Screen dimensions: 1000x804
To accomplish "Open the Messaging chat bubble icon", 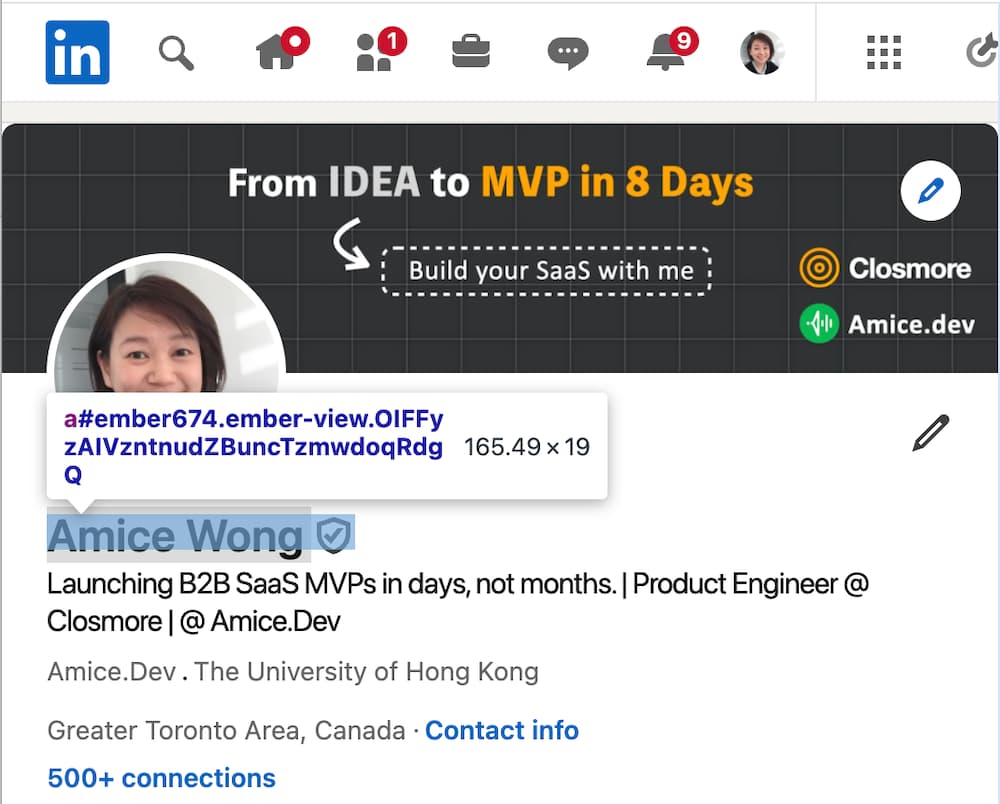I will point(568,52).
